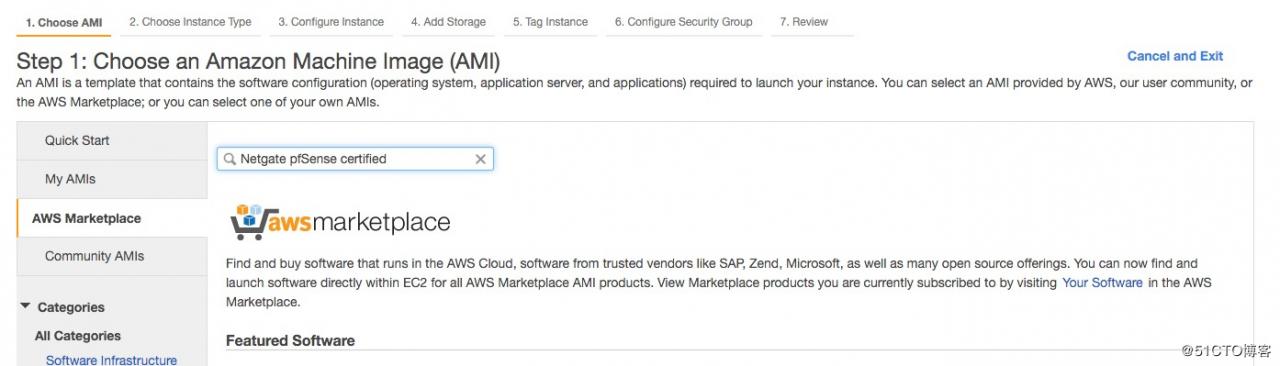Viewport: 1280px width, 366px height.
Task: Open the Software Infrastructure category
Action: (111, 360)
